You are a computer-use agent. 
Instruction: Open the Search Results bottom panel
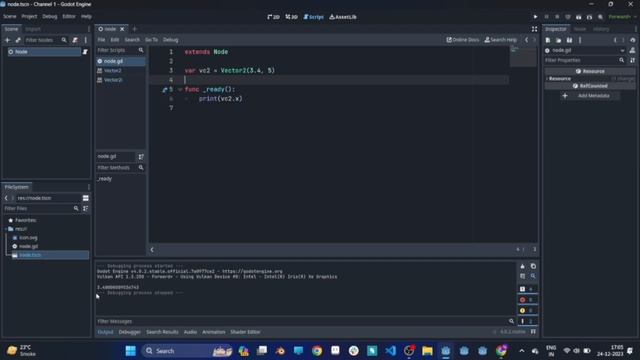[162, 332]
